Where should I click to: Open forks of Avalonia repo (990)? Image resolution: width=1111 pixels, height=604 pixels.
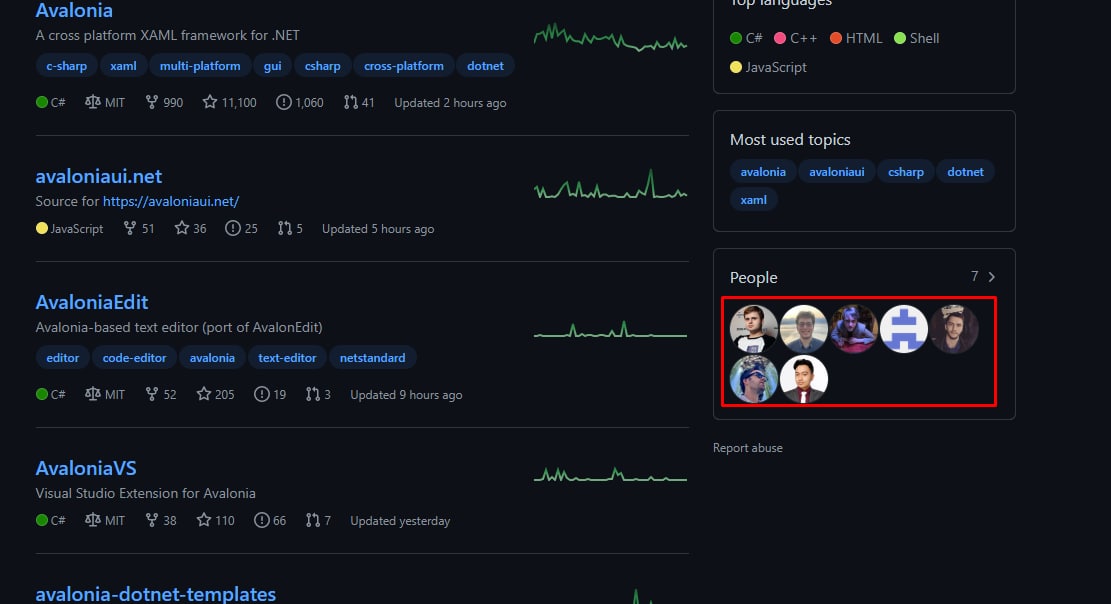164,103
